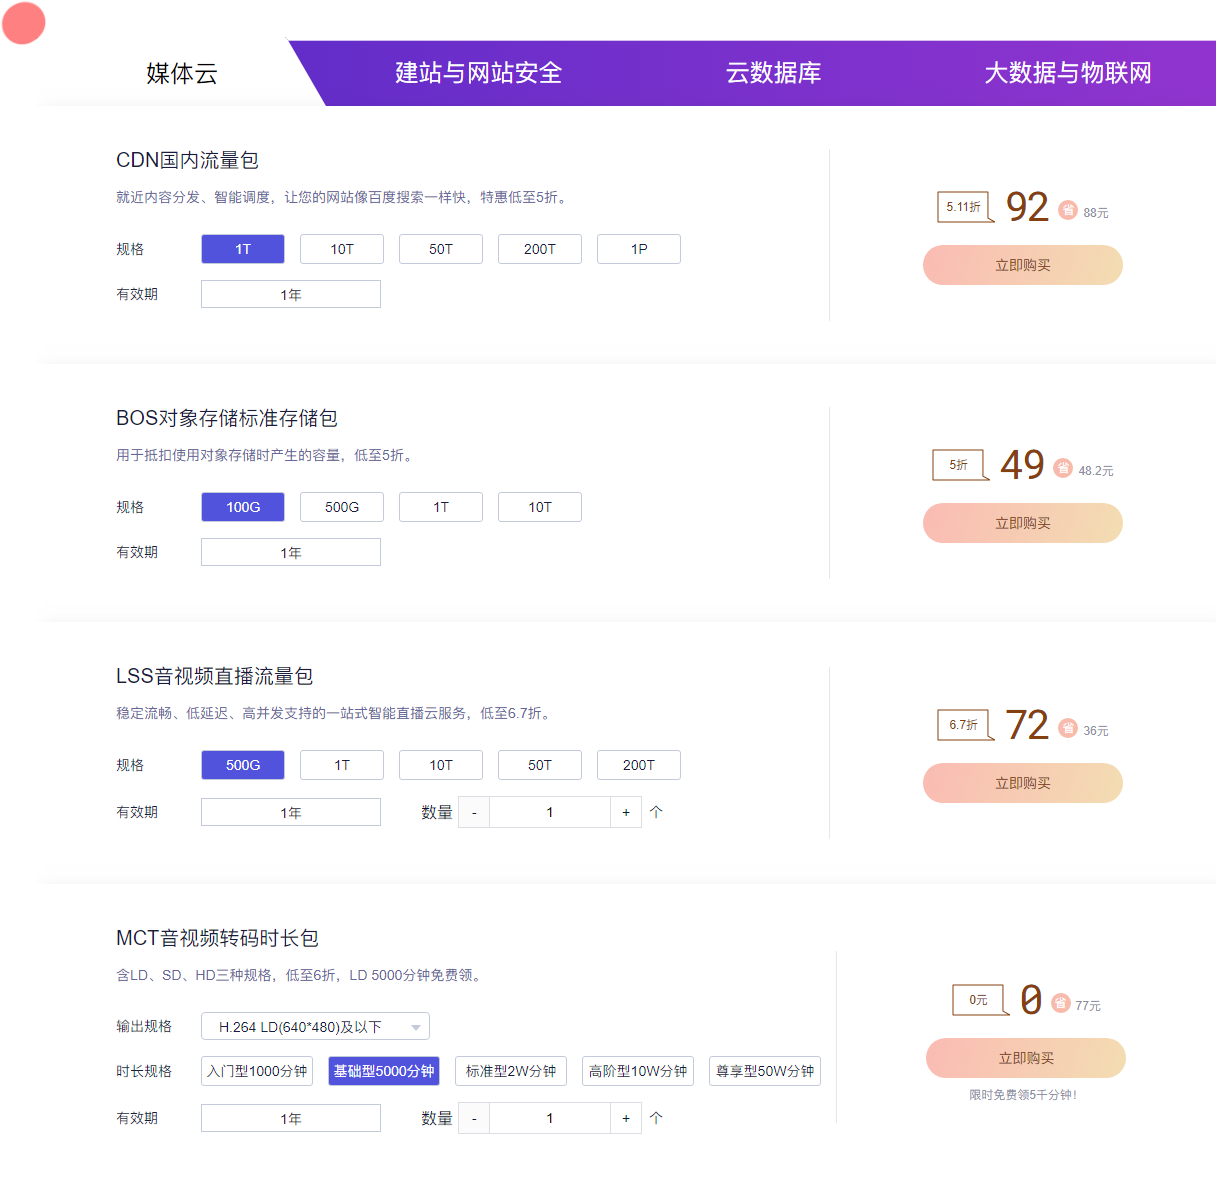Select 200T spec for CDN国内流量包
Screen dimensions: 1216x1190
(x=540, y=249)
